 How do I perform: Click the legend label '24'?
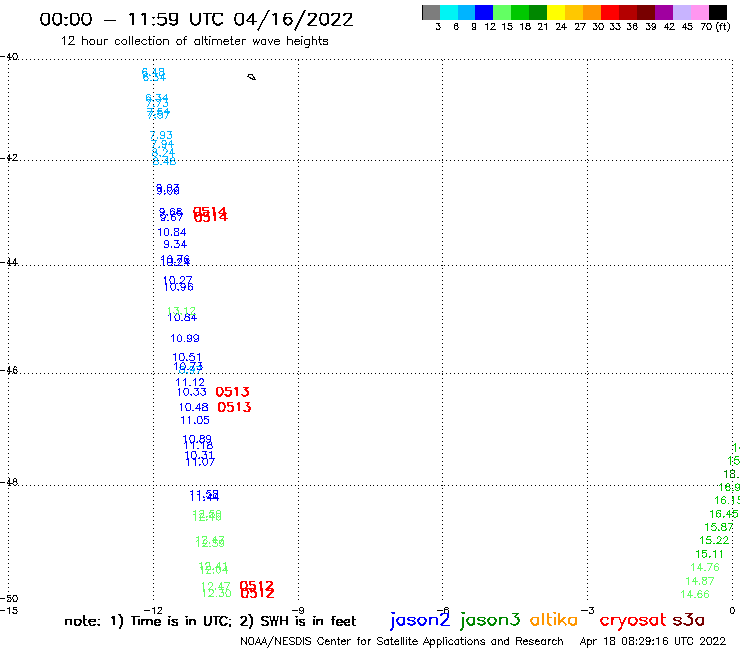pyautogui.click(x=561, y=27)
